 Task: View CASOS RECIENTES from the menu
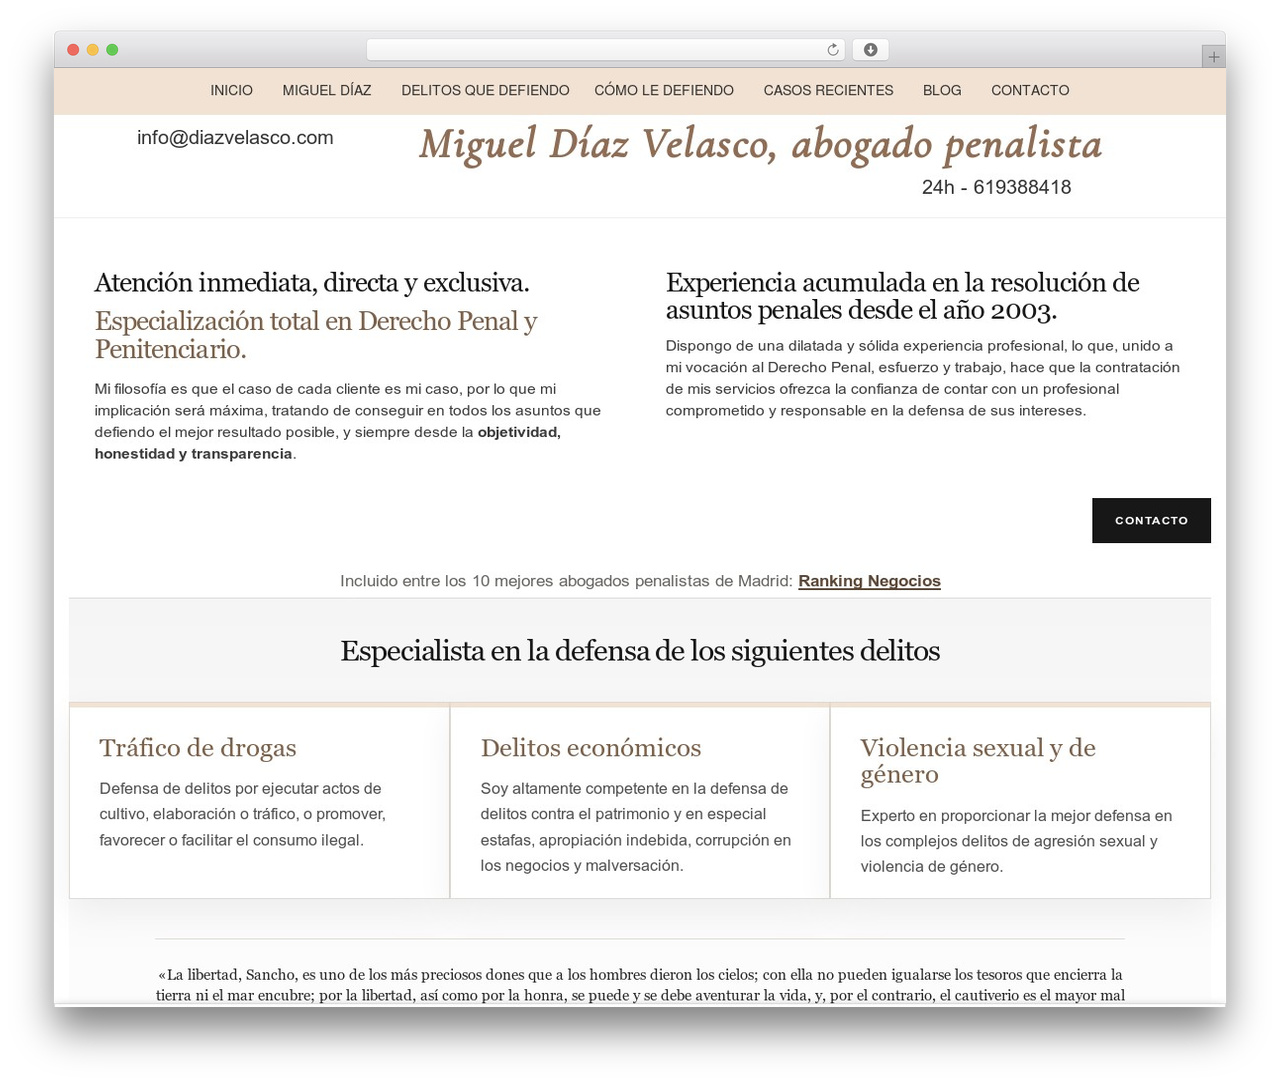(828, 90)
